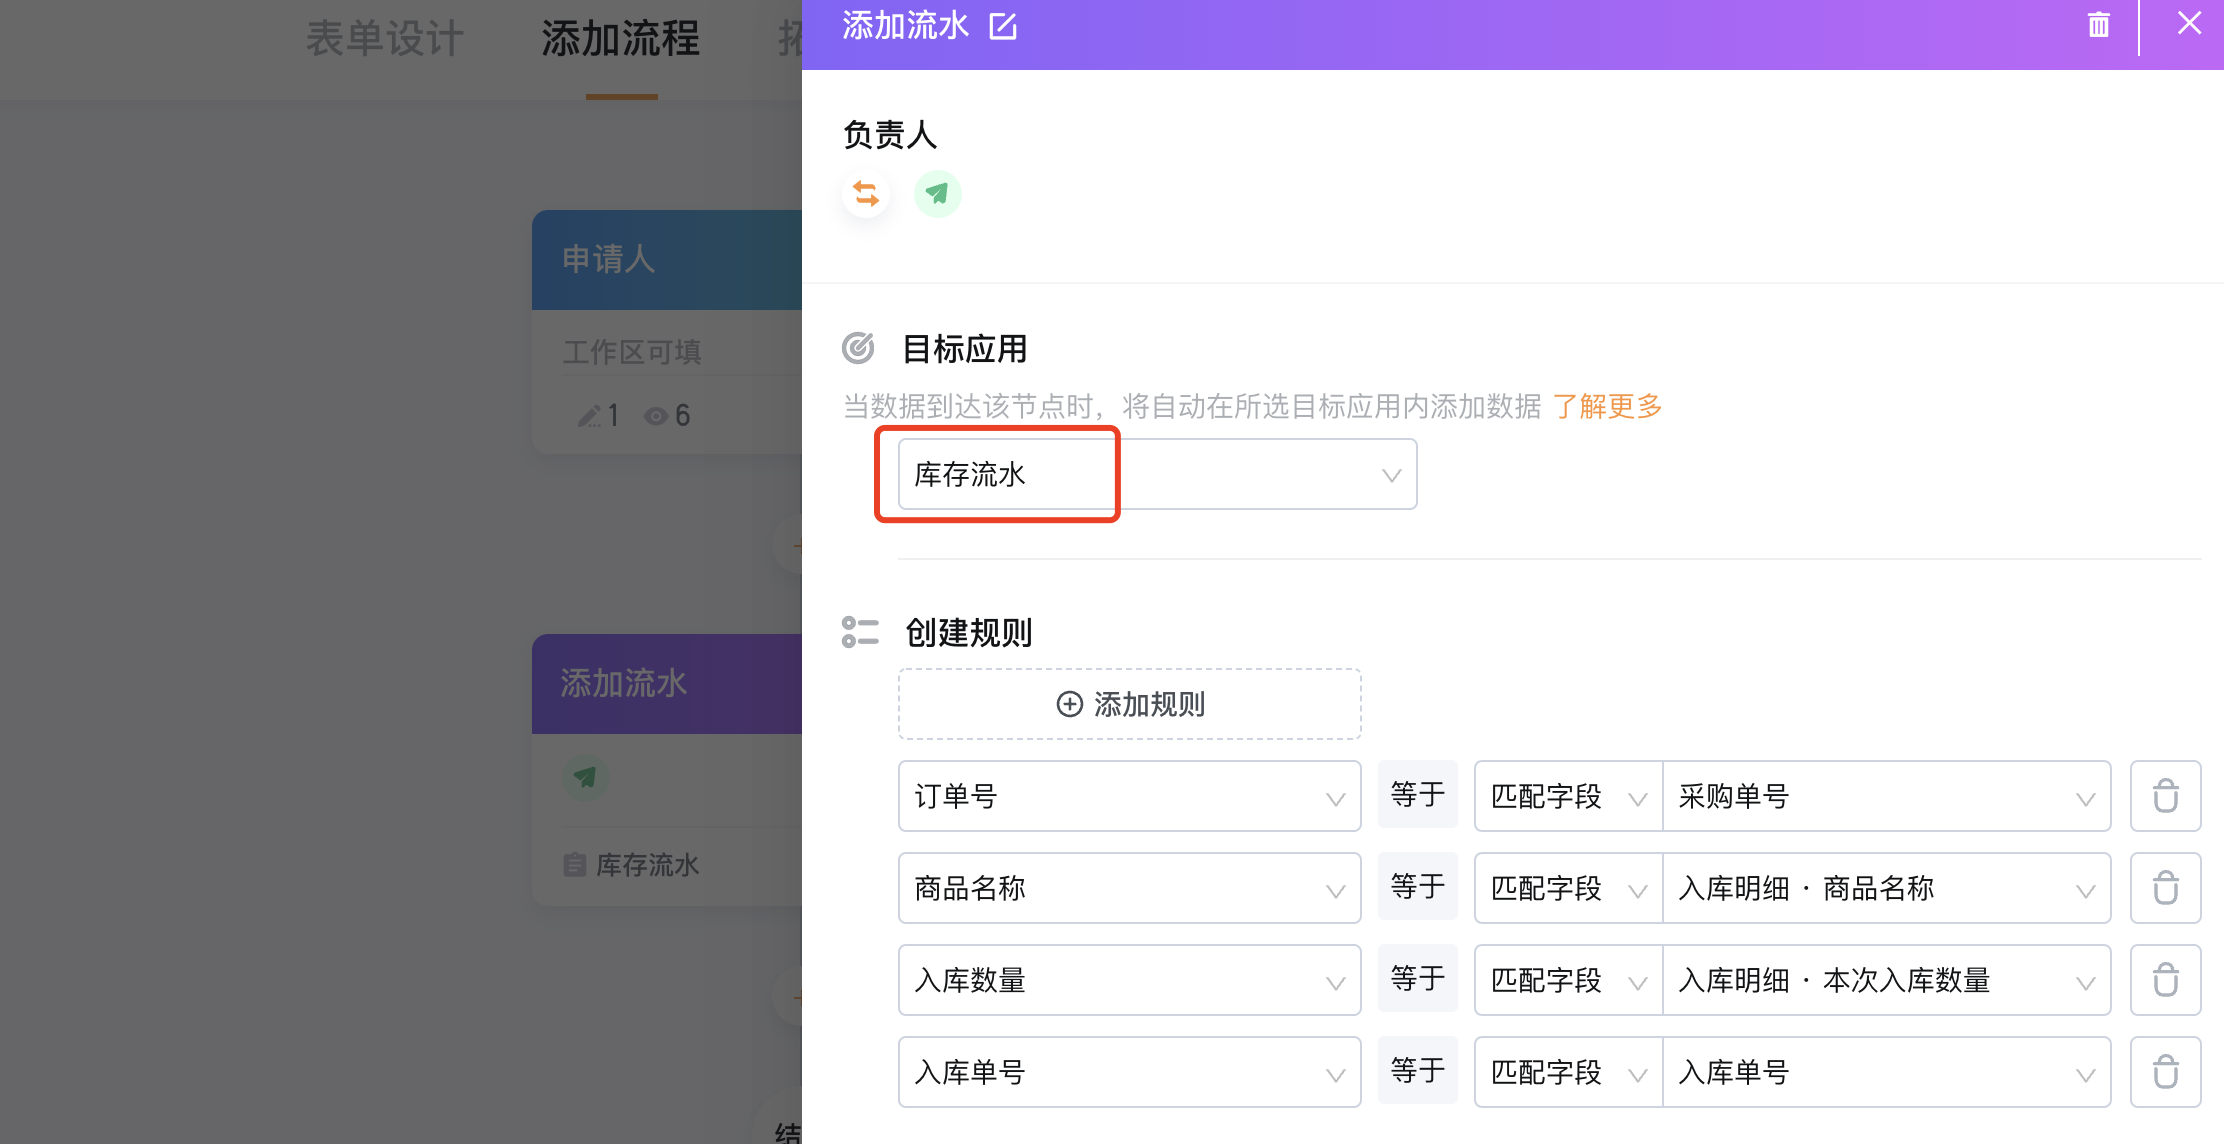Image resolution: width=2224 pixels, height=1144 pixels.
Task: Open the left 入库单号 field dropdown
Action: pos(1130,1072)
